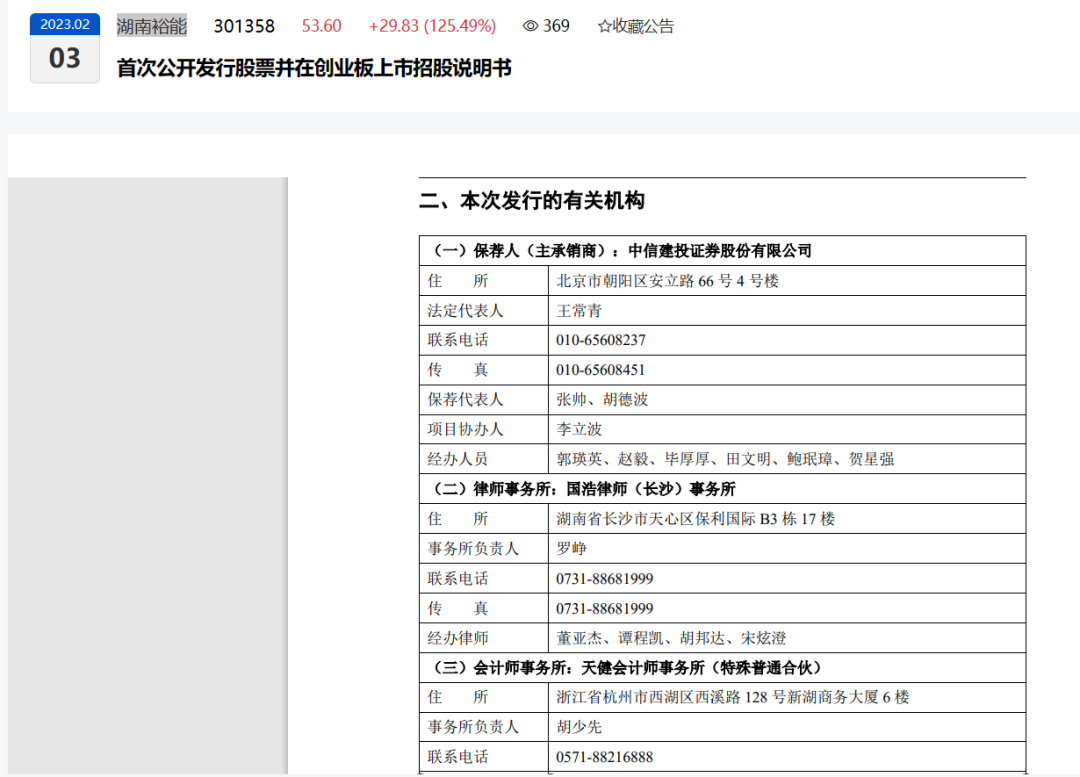The width and height of the screenshot is (1080, 777).
Task: Select accounting firm head 胡少先
Action: pyautogui.click(x=579, y=727)
